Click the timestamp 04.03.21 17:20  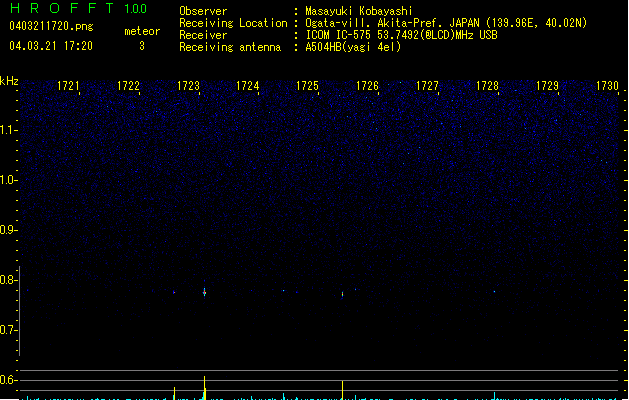[51, 46]
